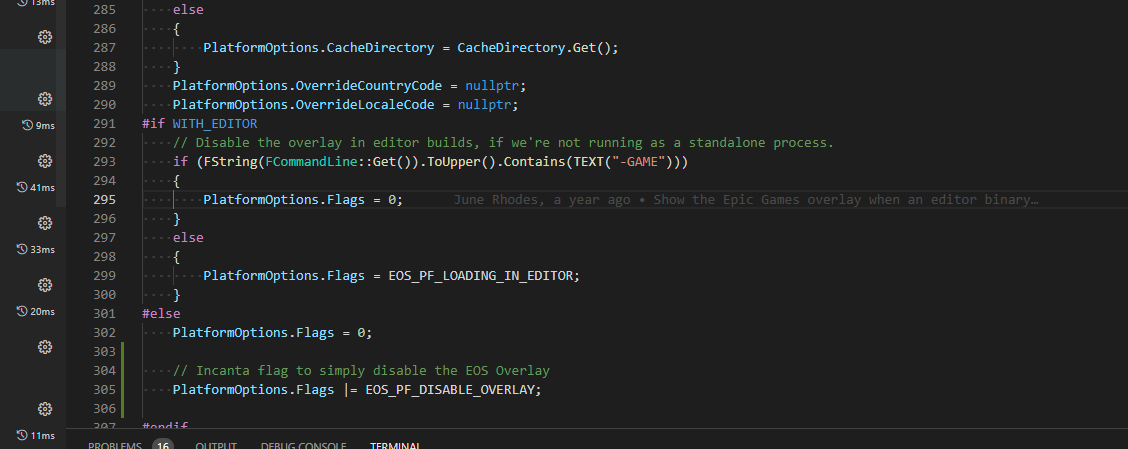Click the history clock icon beside 41ms
This screenshot has height=449, width=1128.
(22, 187)
